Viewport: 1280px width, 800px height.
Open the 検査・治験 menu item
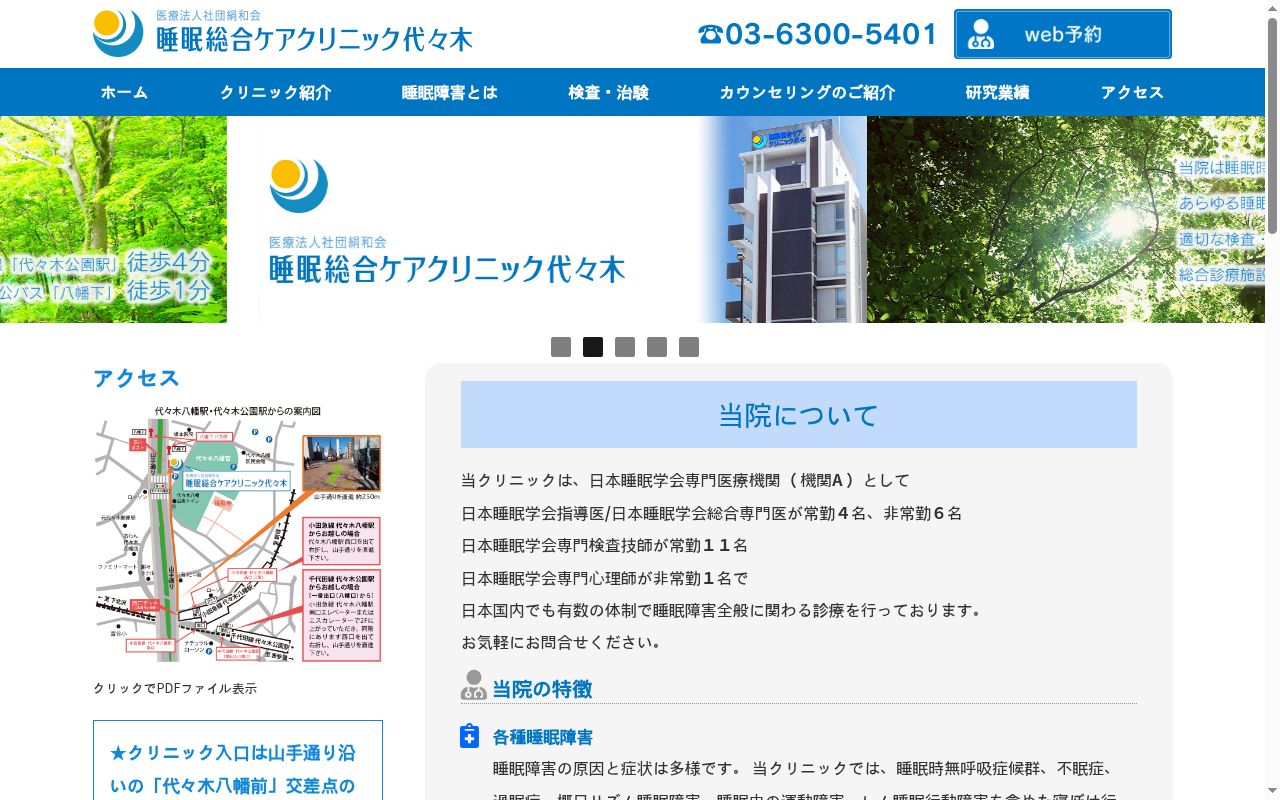tap(609, 92)
